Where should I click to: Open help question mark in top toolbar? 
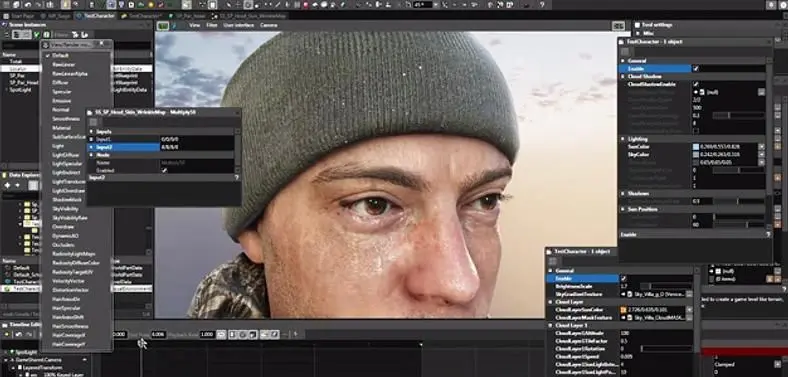pyautogui.click(x=542, y=5)
